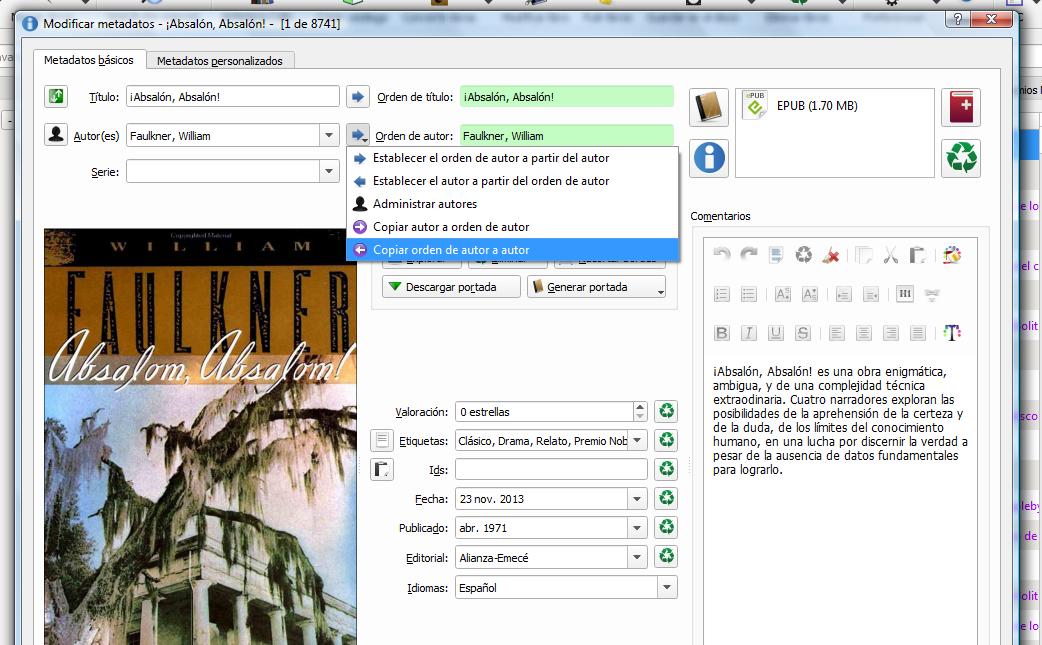Toggle strikethrough formatting
The width and height of the screenshot is (1042, 645).
[803, 333]
